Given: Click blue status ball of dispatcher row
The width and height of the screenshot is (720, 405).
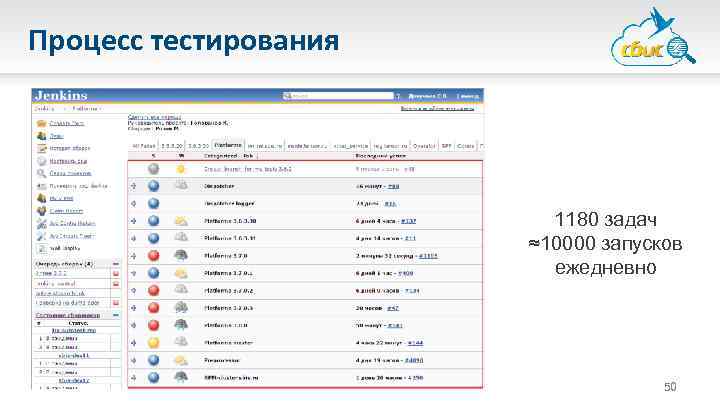Looking at the screenshot, I should click(153, 186).
